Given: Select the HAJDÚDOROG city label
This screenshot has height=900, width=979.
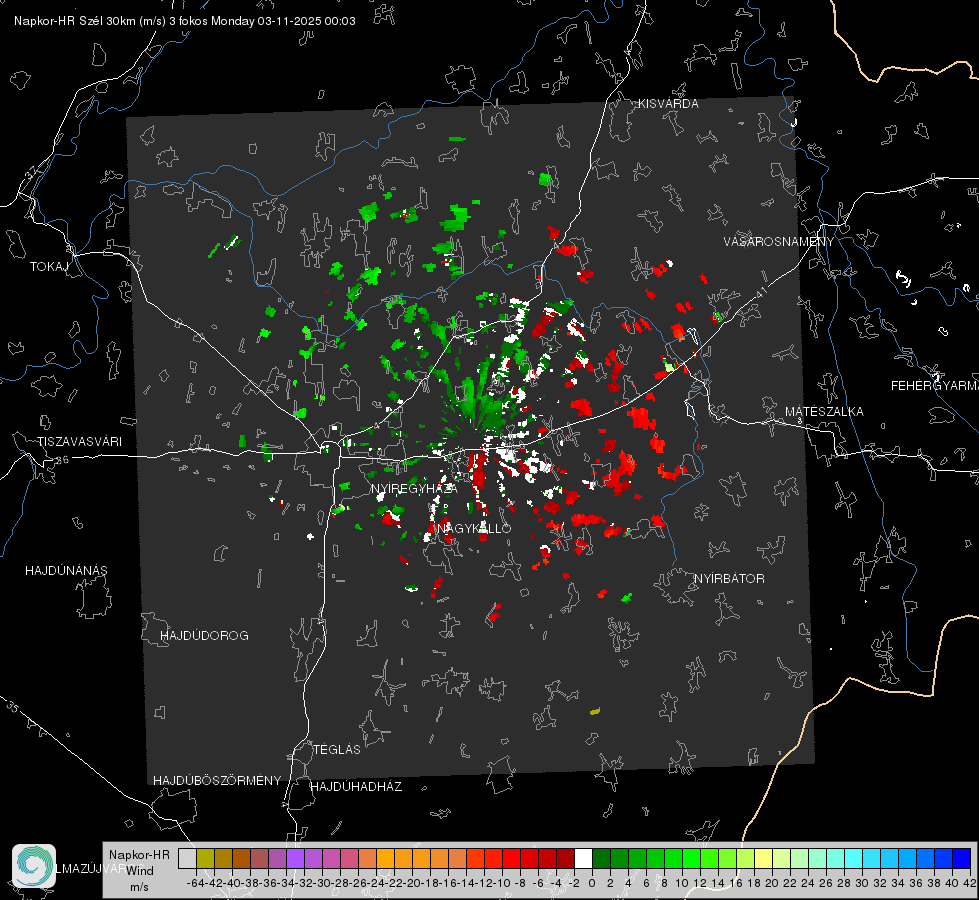Looking at the screenshot, I should point(204,636).
